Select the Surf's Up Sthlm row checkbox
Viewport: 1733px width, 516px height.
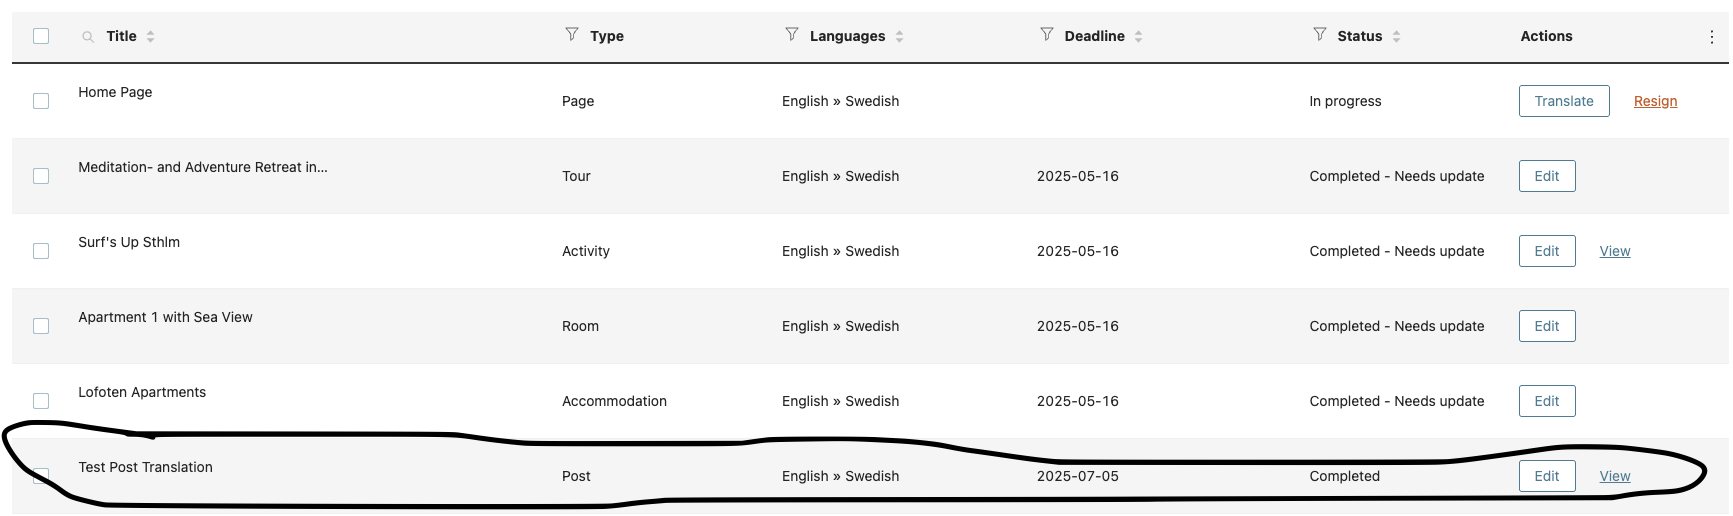point(41,251)
